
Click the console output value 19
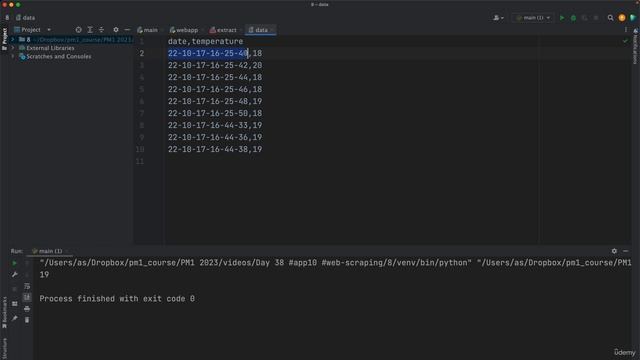(x=44, y=275)
